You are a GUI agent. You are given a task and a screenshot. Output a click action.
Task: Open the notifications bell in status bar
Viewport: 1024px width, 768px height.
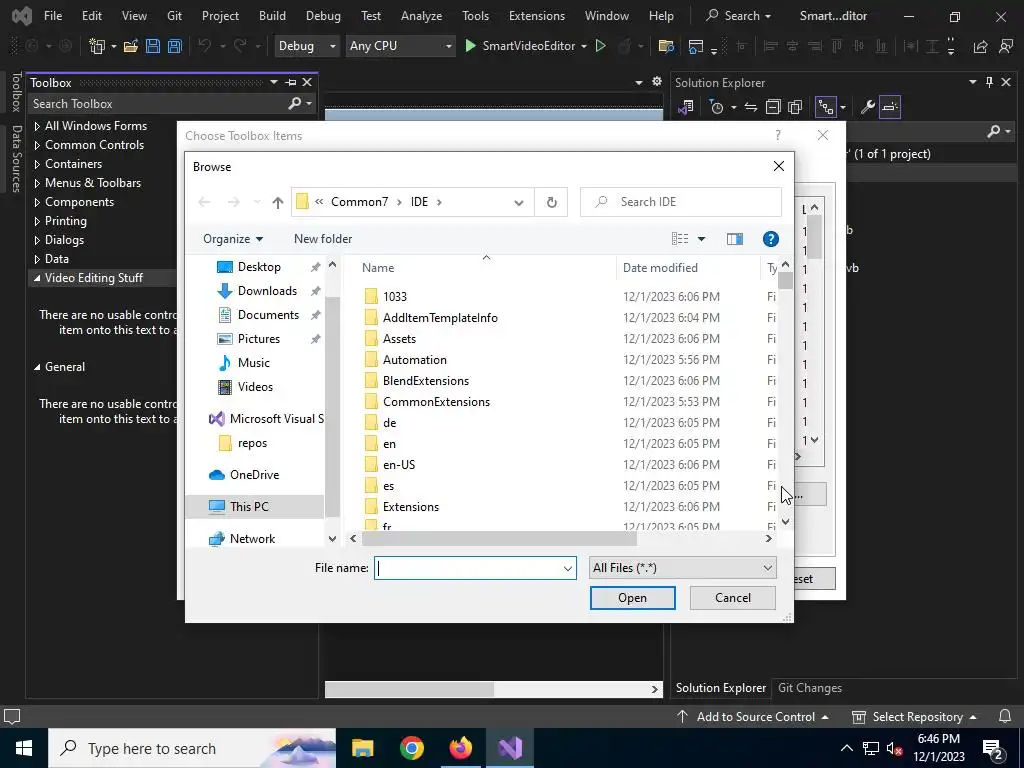tap(1005, 716)
